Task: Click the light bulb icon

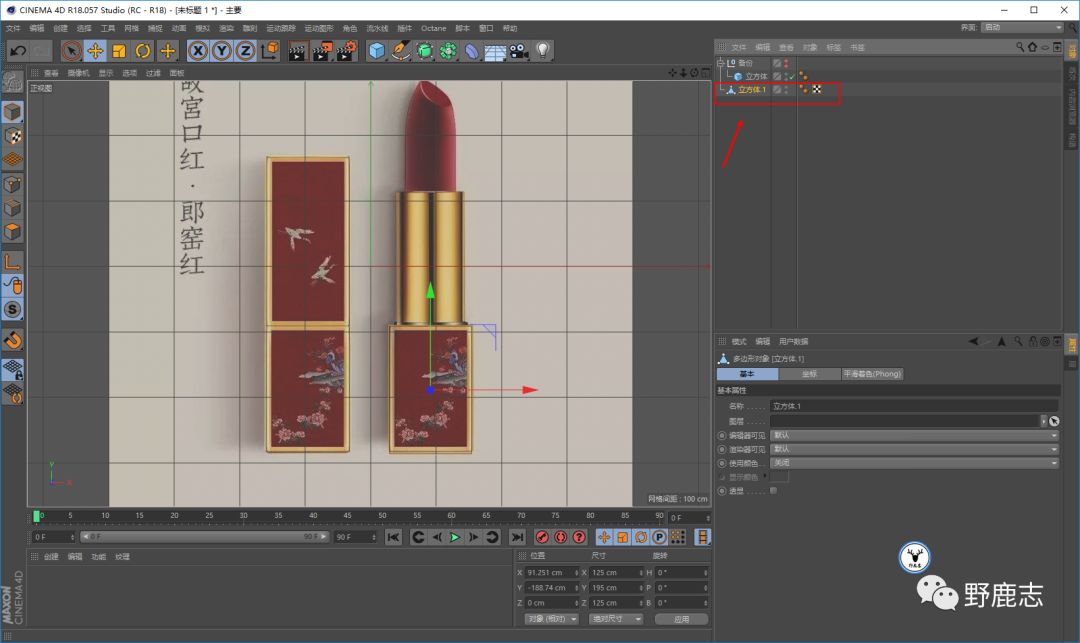Action: click(x=543, y=51)
